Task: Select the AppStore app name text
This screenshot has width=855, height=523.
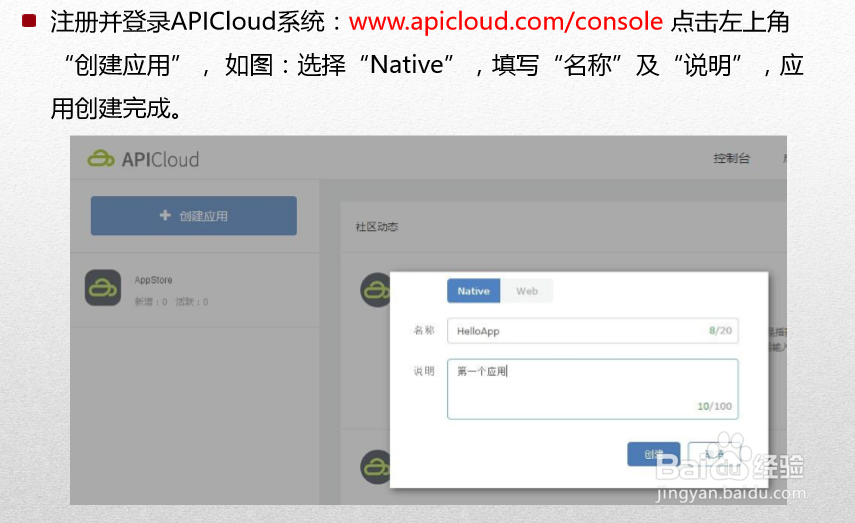Action: pos(153,280)
